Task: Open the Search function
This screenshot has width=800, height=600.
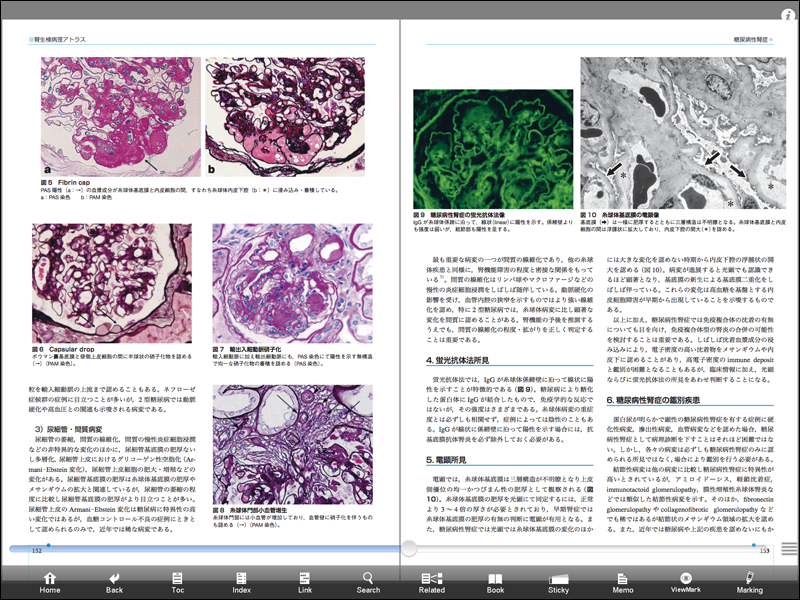Action: point(369,580)
